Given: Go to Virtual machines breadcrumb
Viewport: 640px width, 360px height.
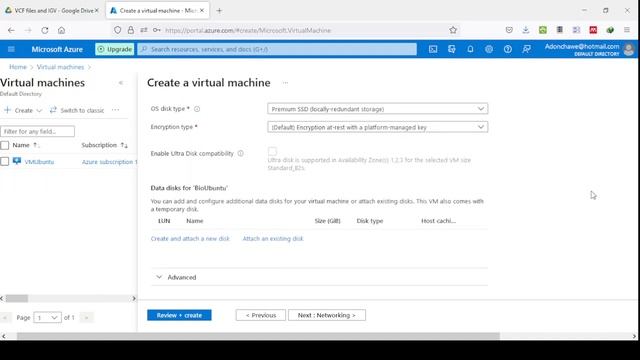Looking at the screenshot, I should (x=60, y=67).
